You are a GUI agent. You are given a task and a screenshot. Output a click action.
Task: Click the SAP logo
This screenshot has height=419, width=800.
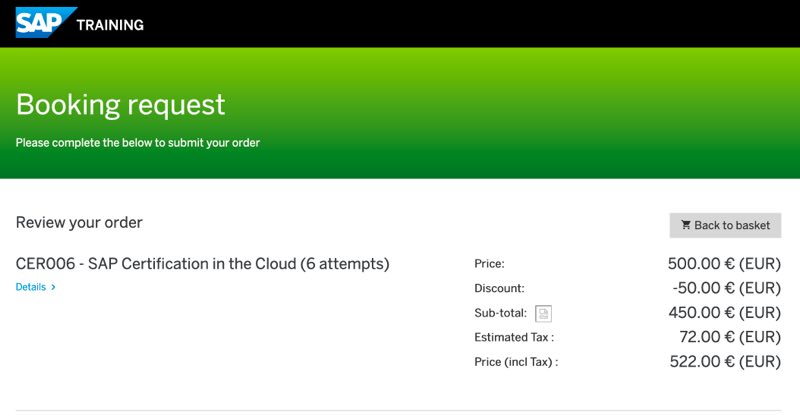pos(45,22)
